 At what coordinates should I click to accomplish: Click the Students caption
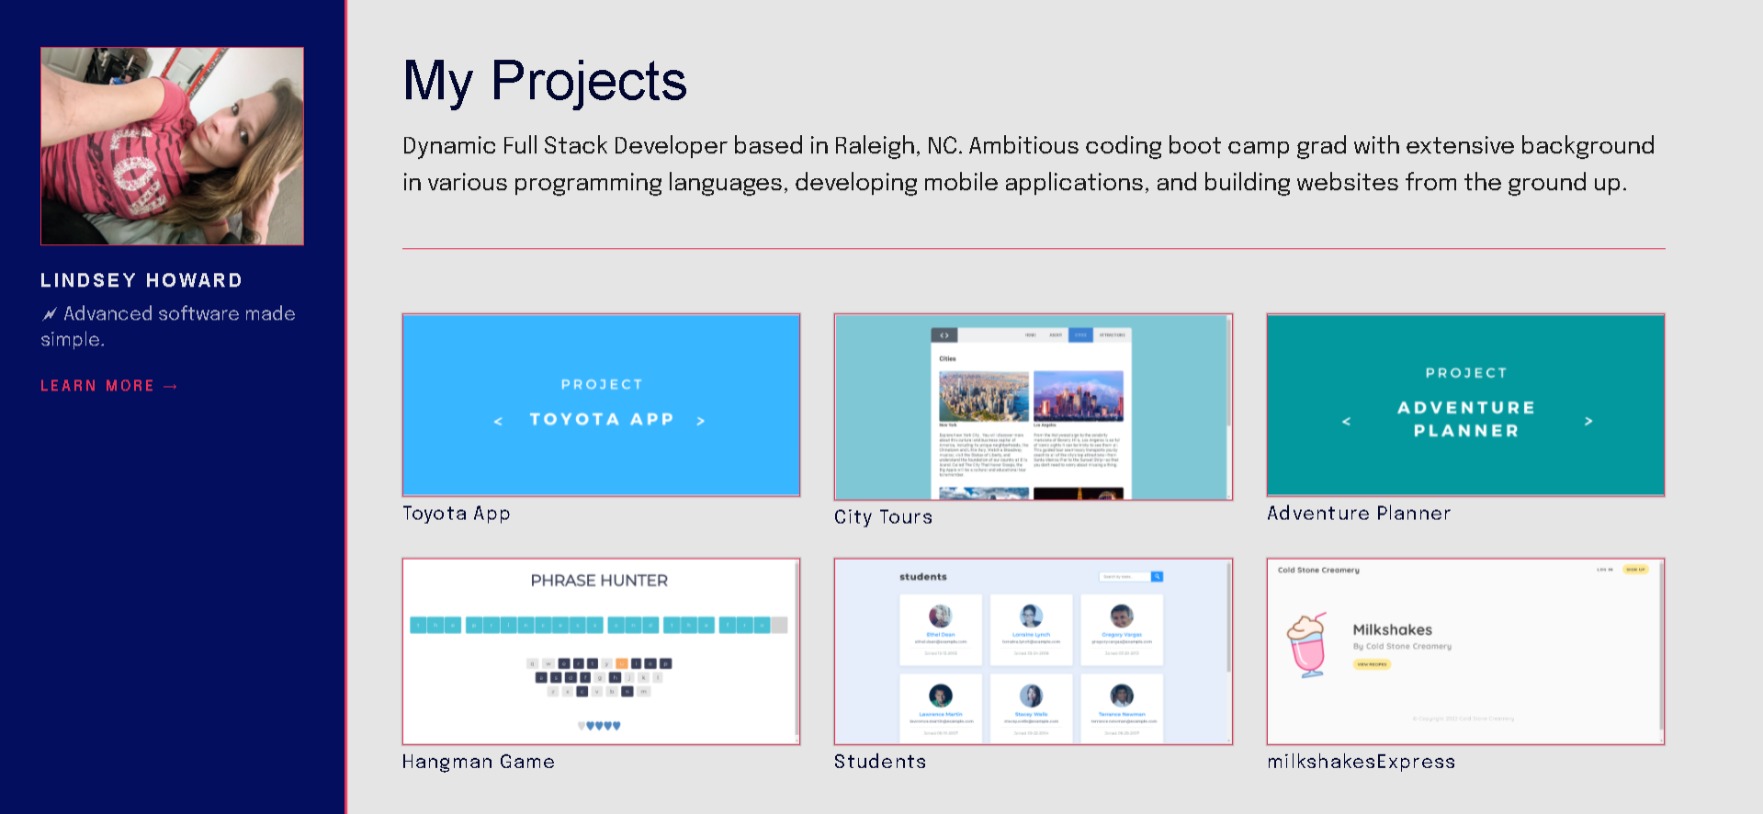point(880,761)
